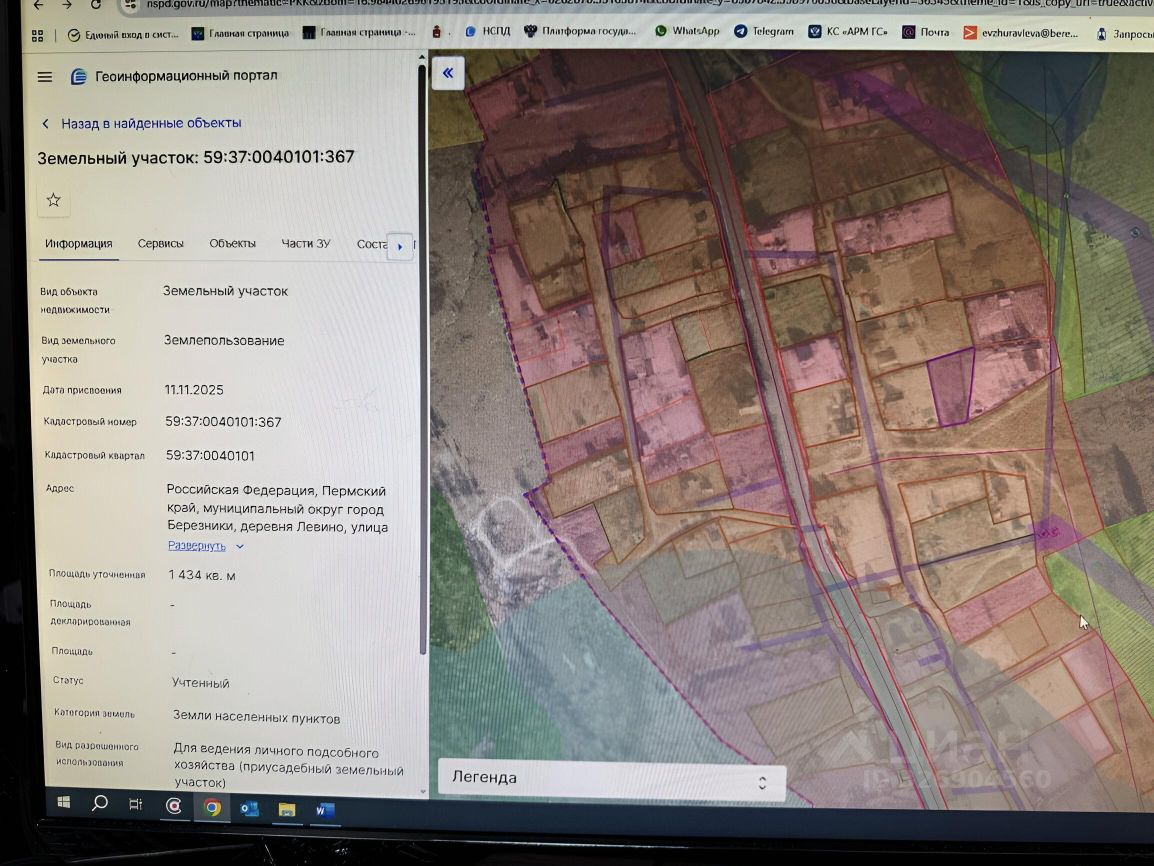Open the Легенда dropdown on the map

(x=612, y=780)
